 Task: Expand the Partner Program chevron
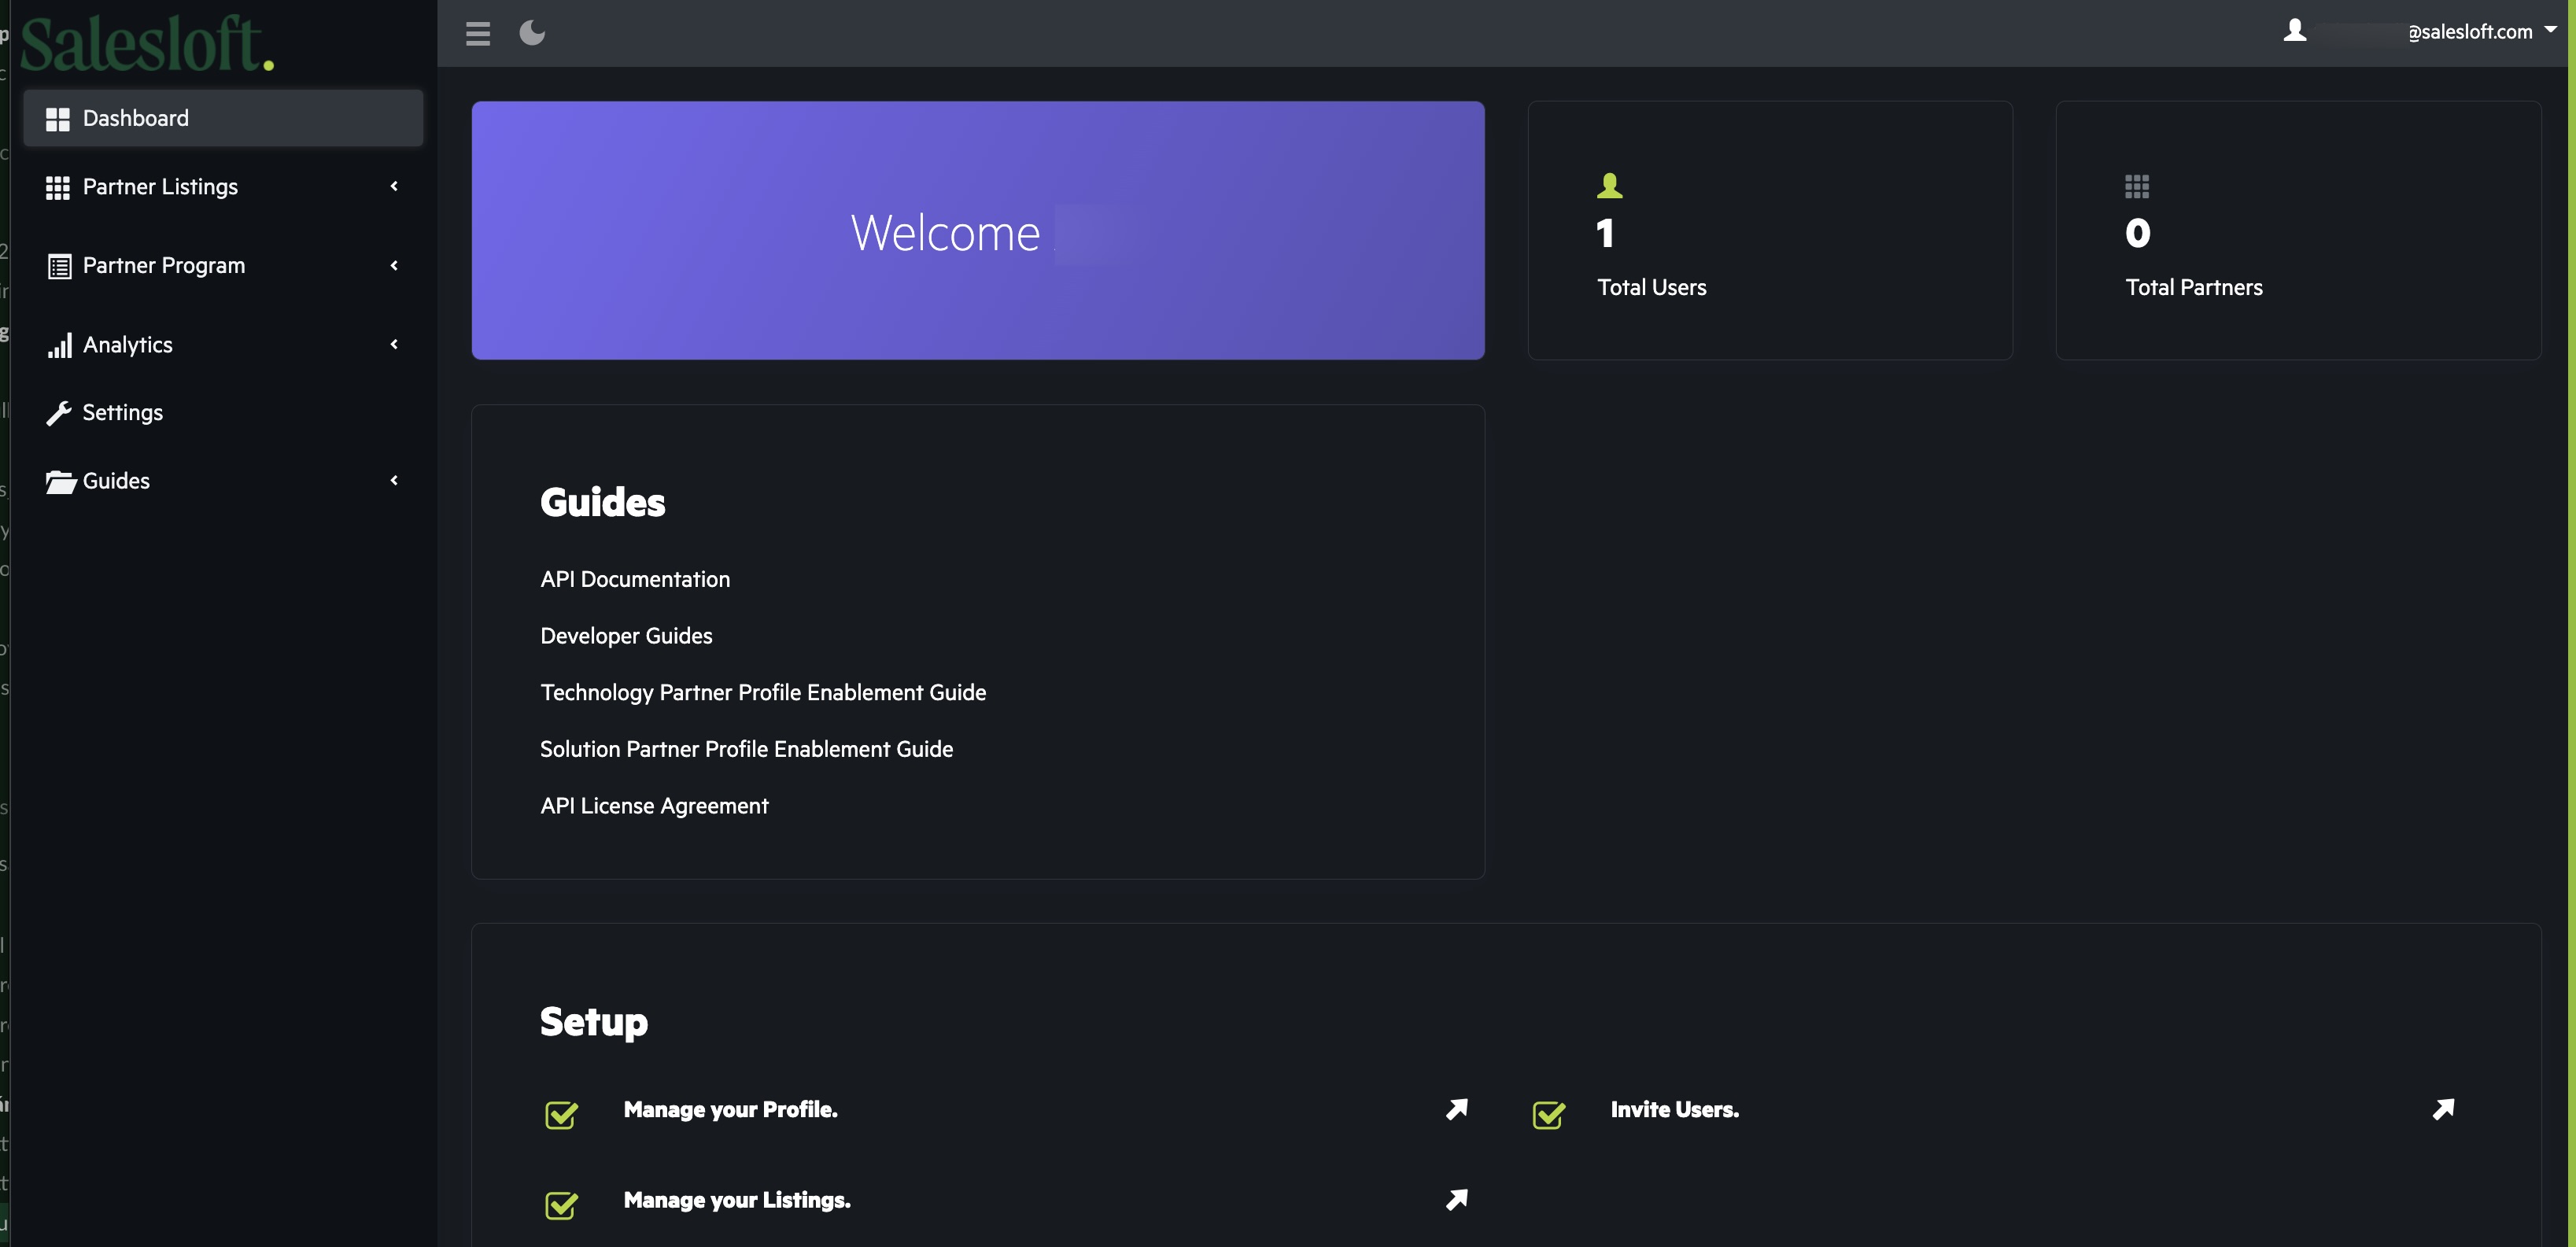tap(394, 265)
